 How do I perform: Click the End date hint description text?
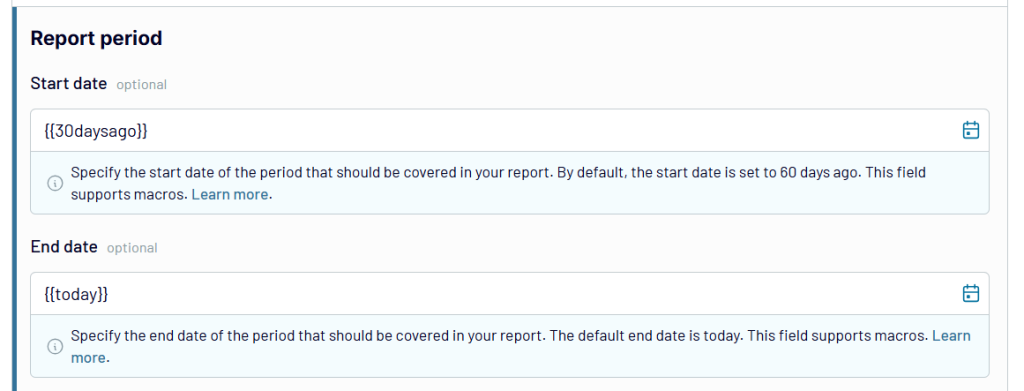click(520, 347)
